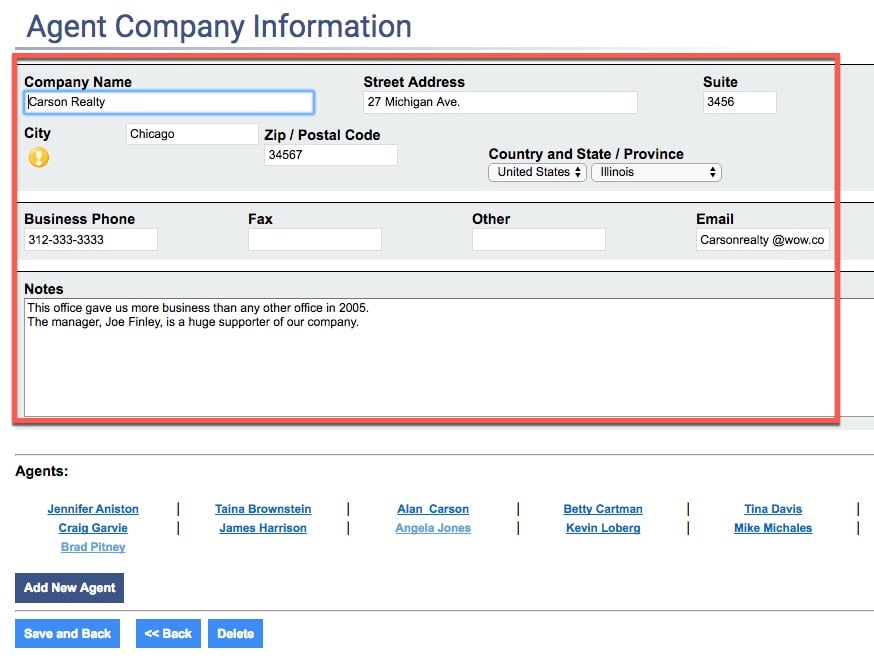Select the Zip / Postal Code field
The image size is (874, 662).
(330, 155)
